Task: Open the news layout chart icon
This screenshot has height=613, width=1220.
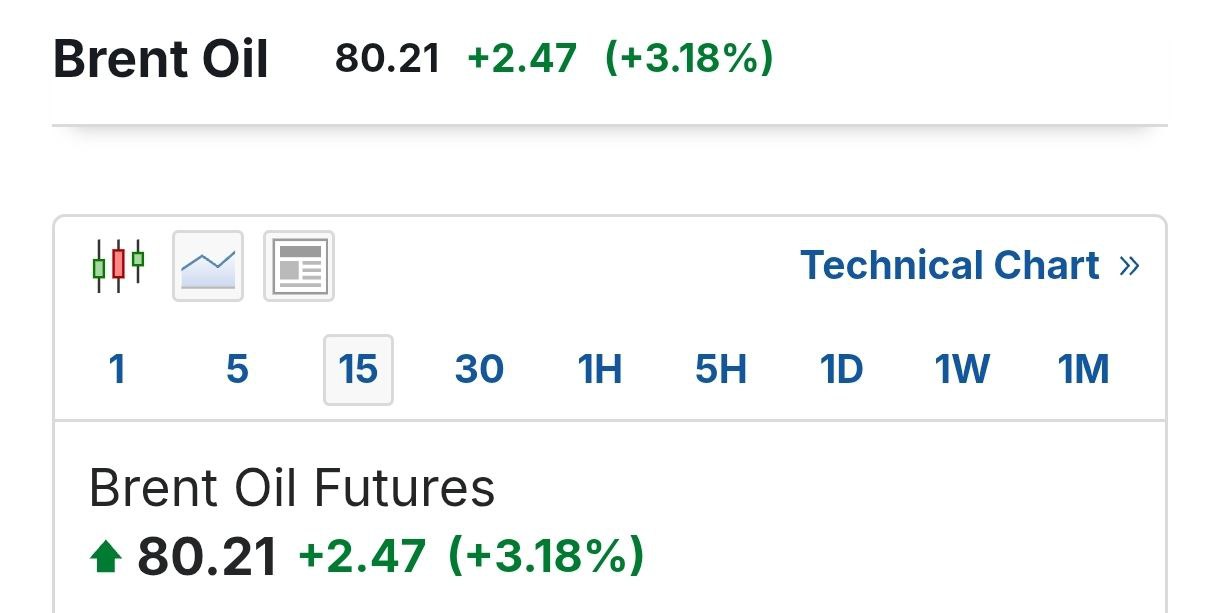Action: pos(298,266)
